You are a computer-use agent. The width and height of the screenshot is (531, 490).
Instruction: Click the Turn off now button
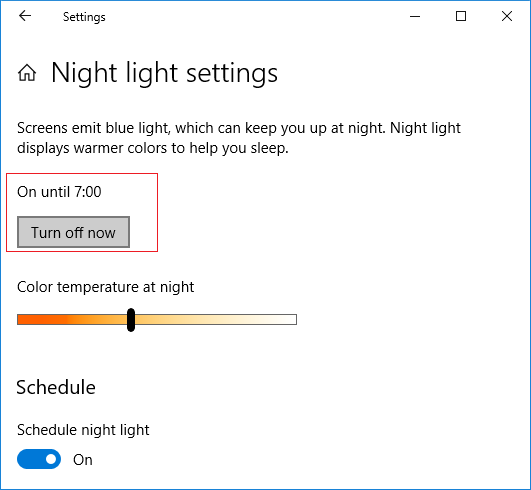73,232
